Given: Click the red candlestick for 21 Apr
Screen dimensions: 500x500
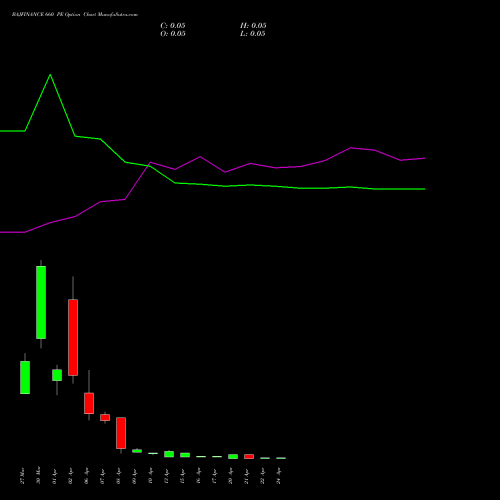Looking at the screenshot, I should click(x=249, y=456).
